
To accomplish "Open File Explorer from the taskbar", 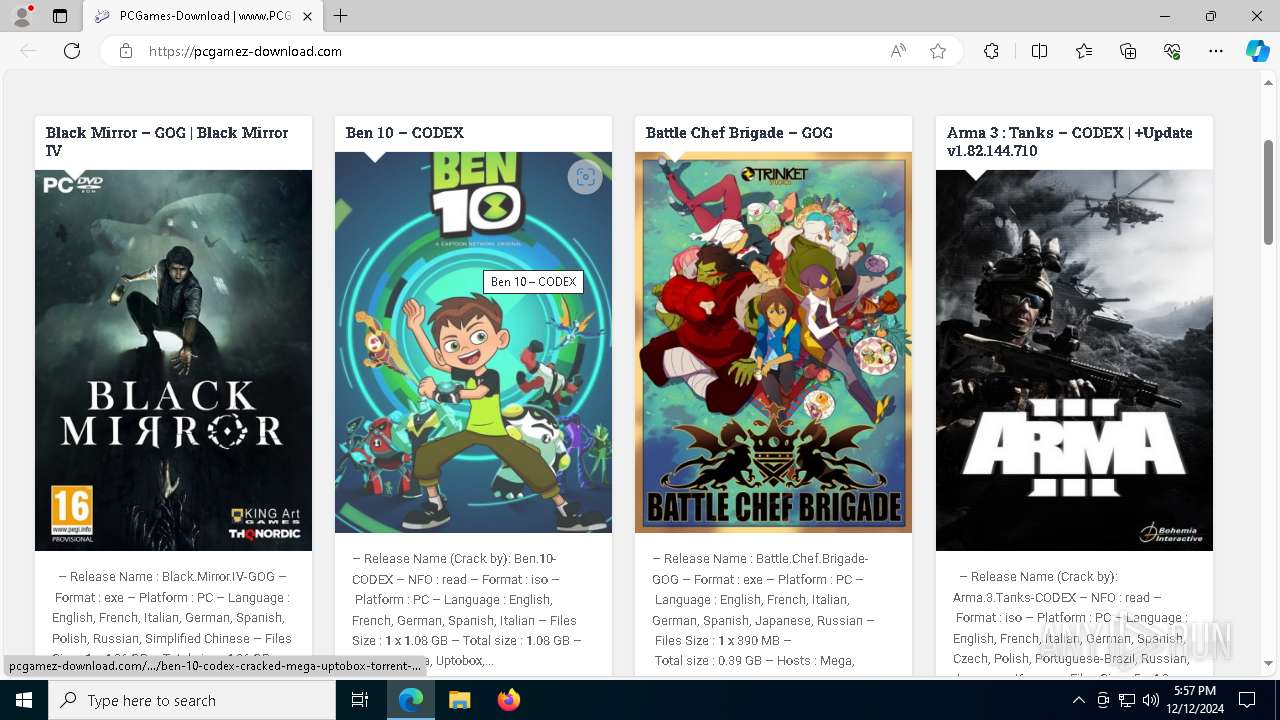I will pyautogui.click(x=460, y=700).
